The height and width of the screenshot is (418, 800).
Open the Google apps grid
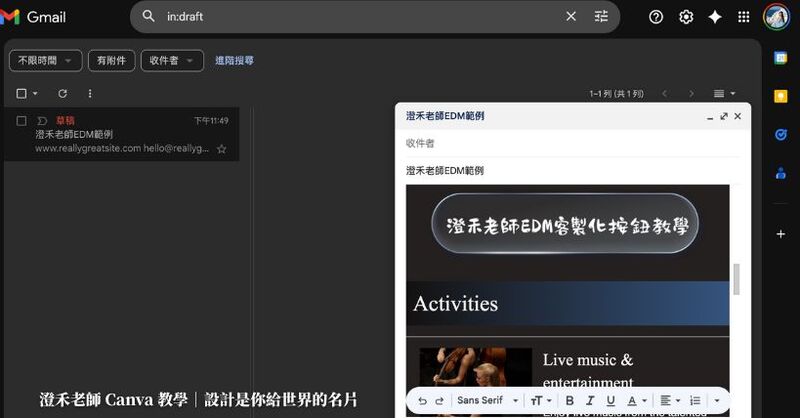744,17
